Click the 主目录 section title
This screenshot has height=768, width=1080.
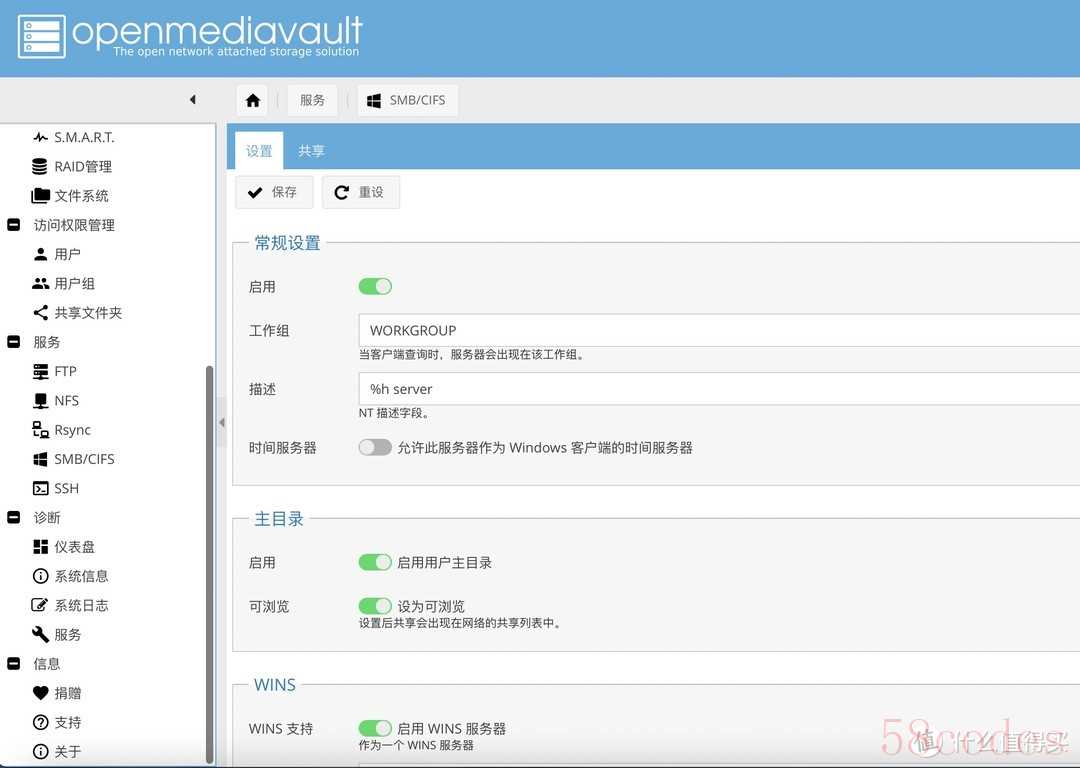[x=279, y=519]
